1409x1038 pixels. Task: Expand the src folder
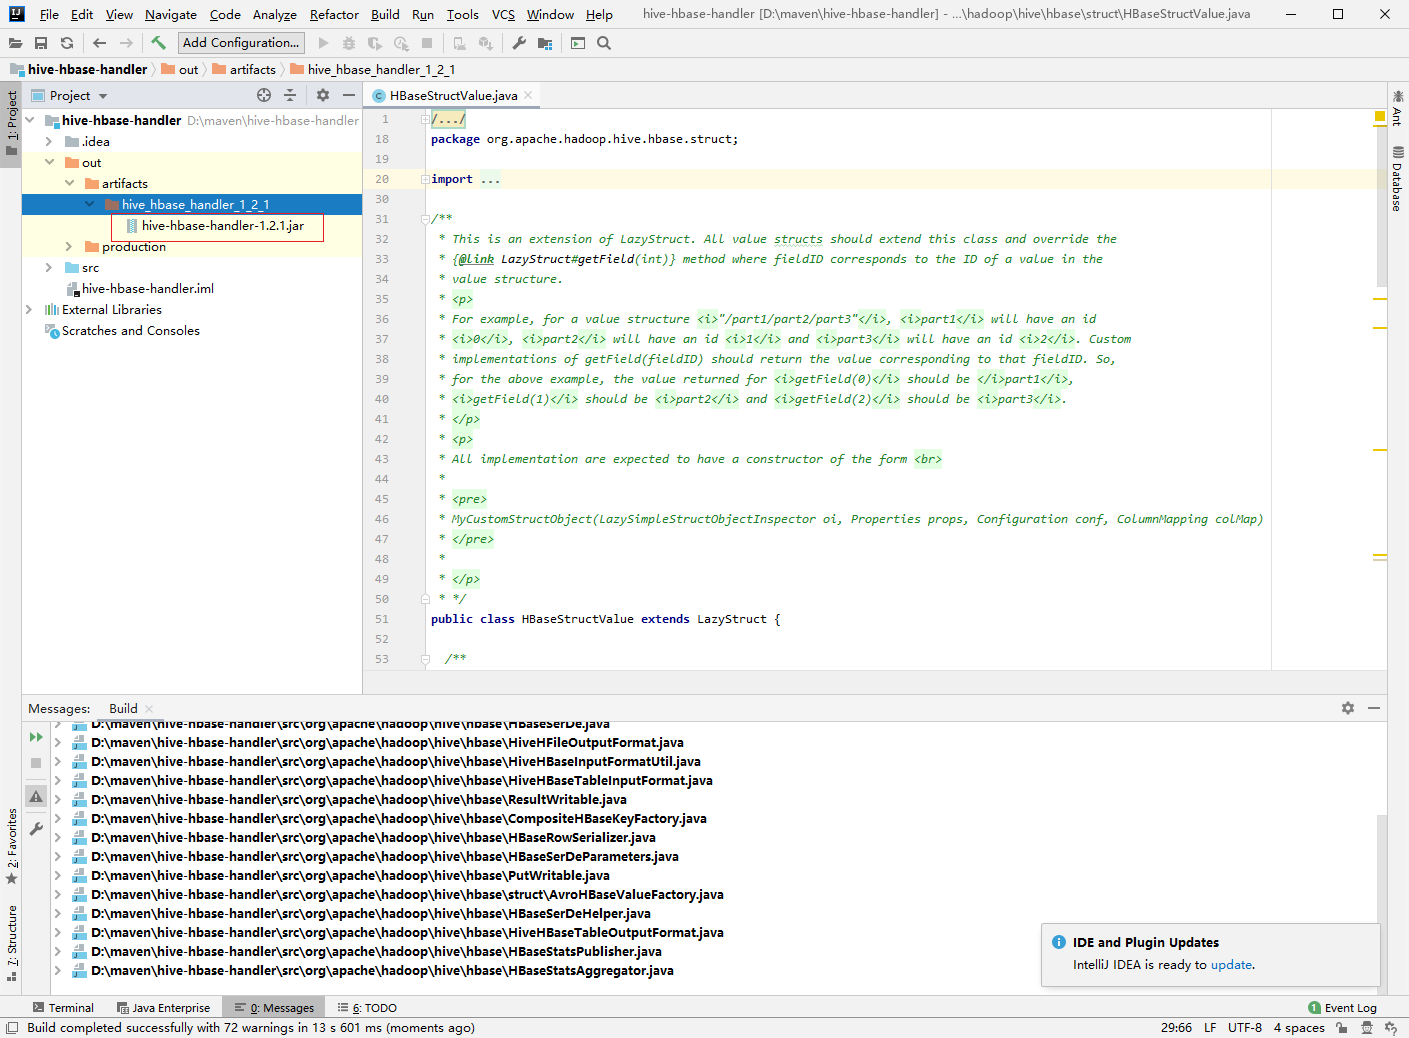click(x=49, y=267)
